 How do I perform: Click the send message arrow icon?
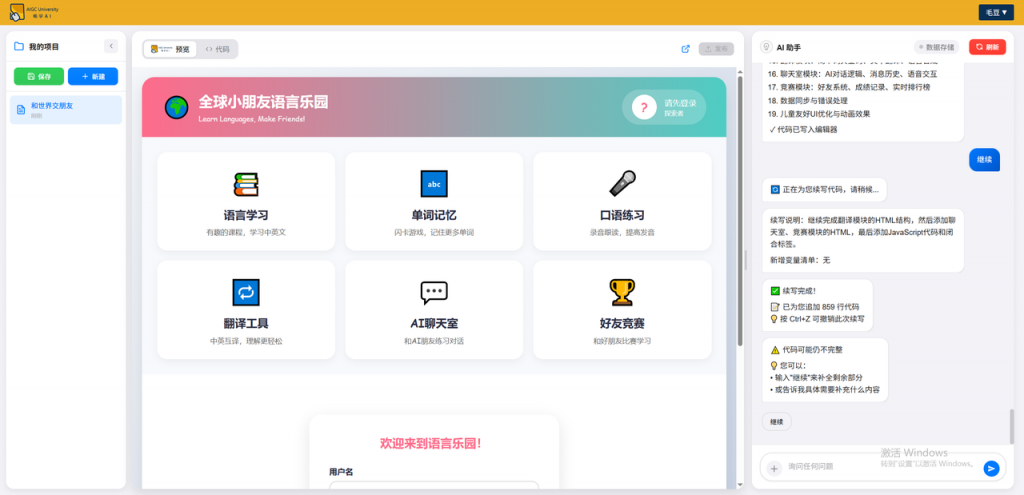click(x=991, y=467)
